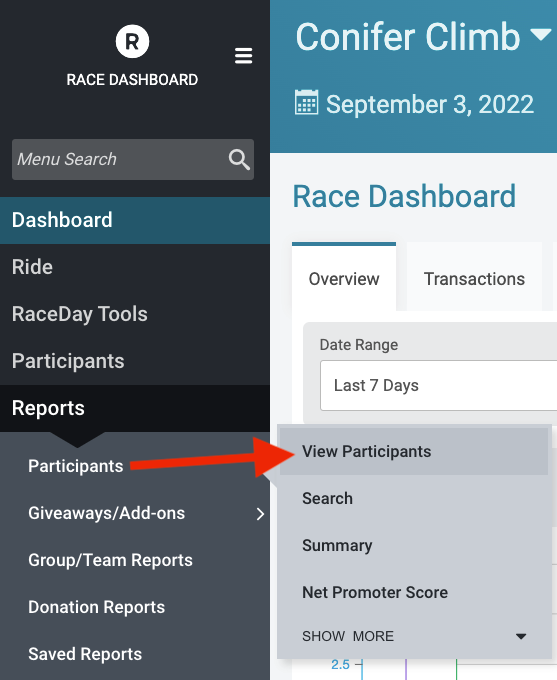Expand the Giveaways/Add-ons submenu chevron

tap(260, 514)
